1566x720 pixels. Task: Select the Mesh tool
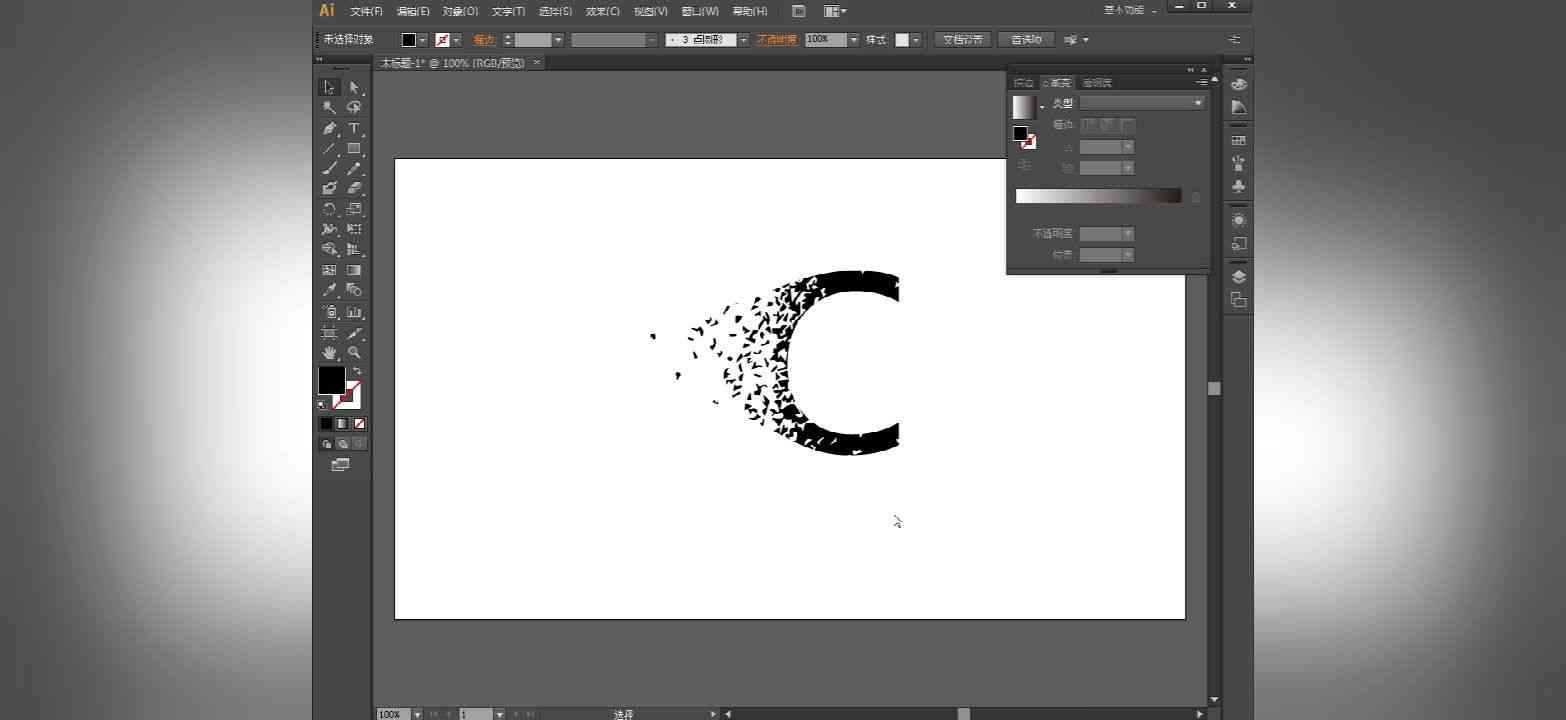click(329, 270)
